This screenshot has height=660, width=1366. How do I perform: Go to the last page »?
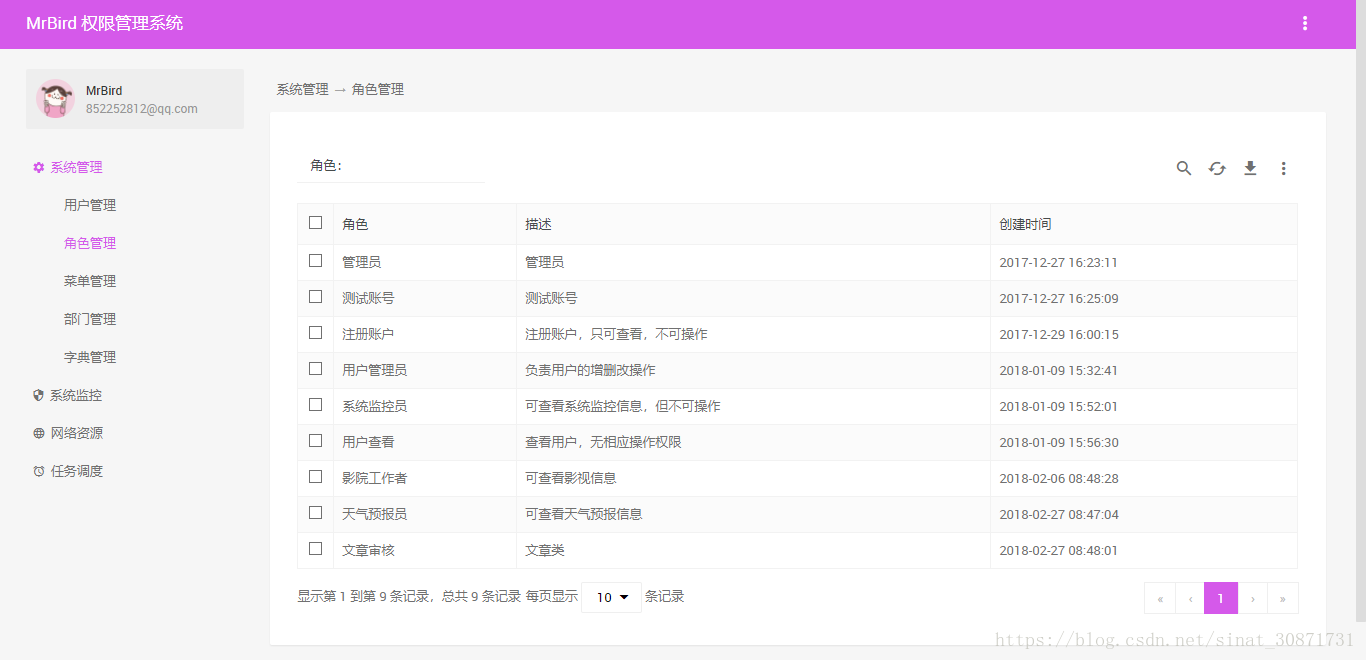1282,598
